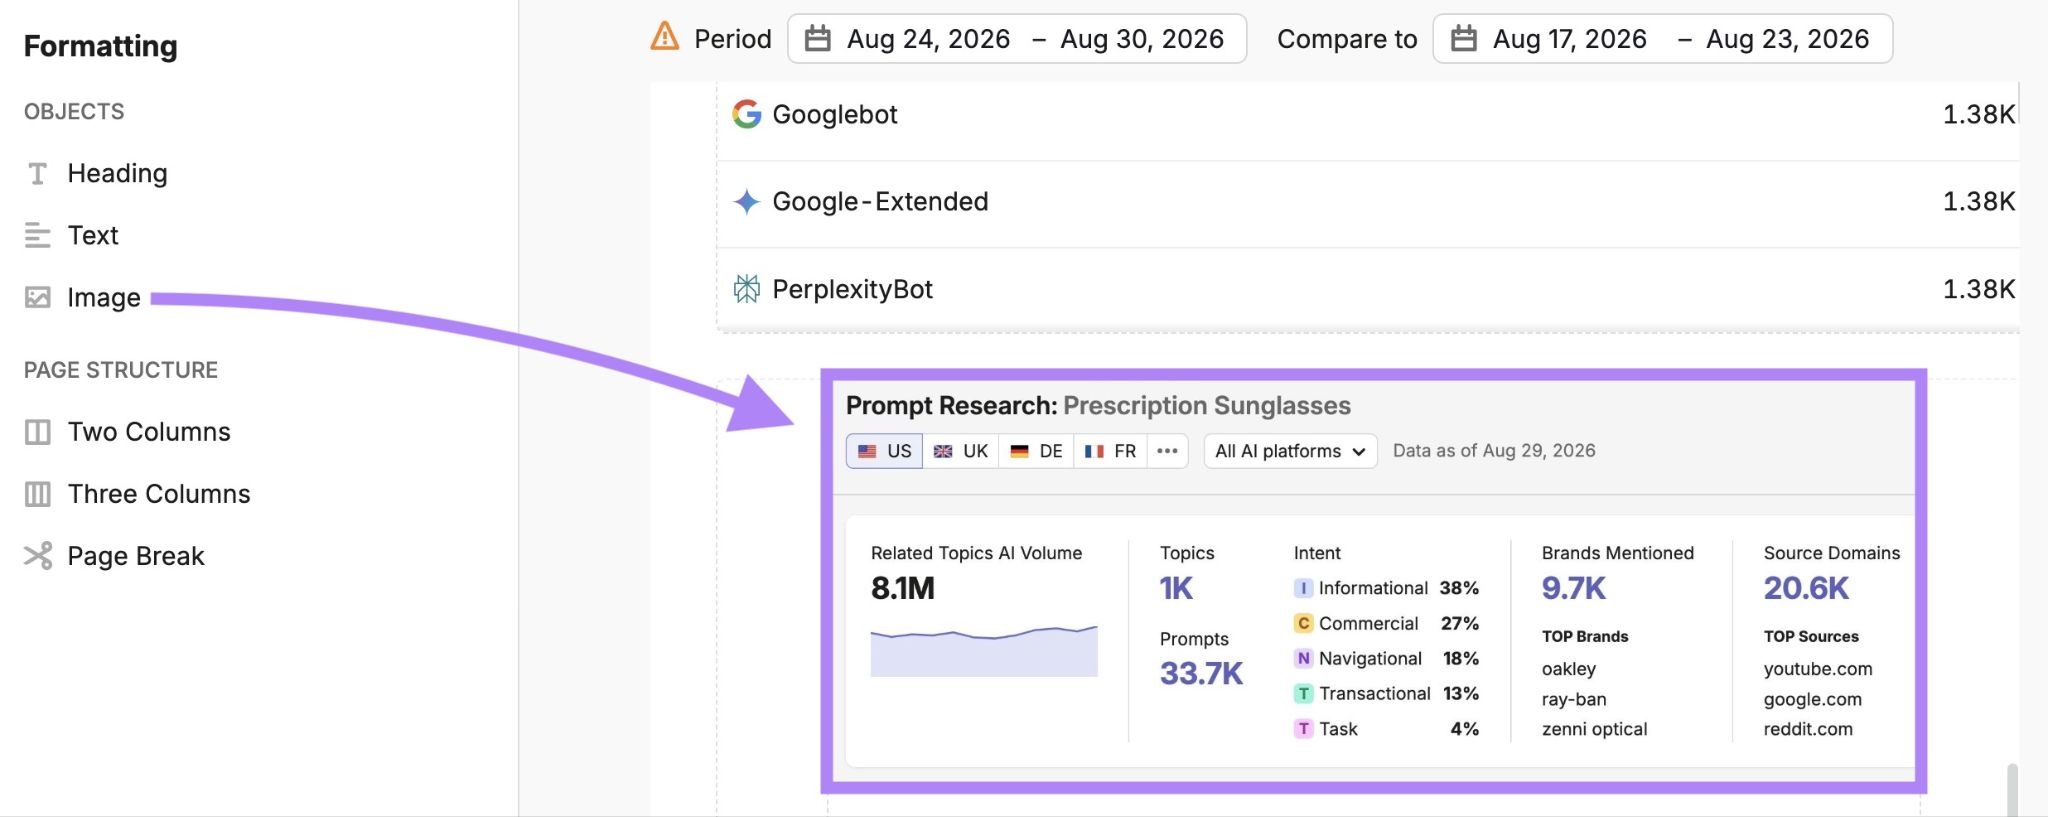Click the reddit.com top source
This screenshot has width=2048, height=817.
pos(1808,729)
